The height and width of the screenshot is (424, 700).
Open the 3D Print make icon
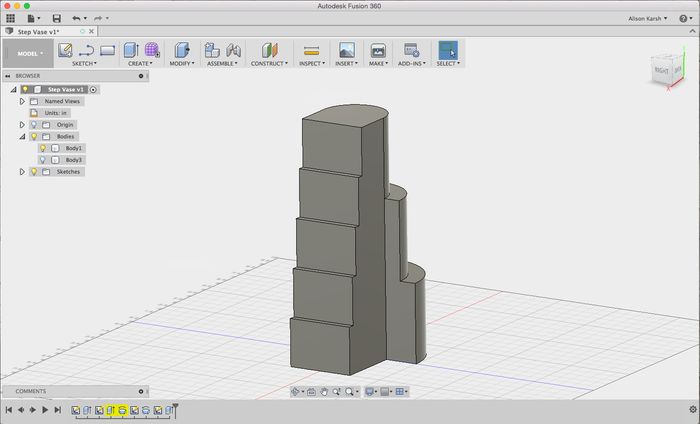378,50
